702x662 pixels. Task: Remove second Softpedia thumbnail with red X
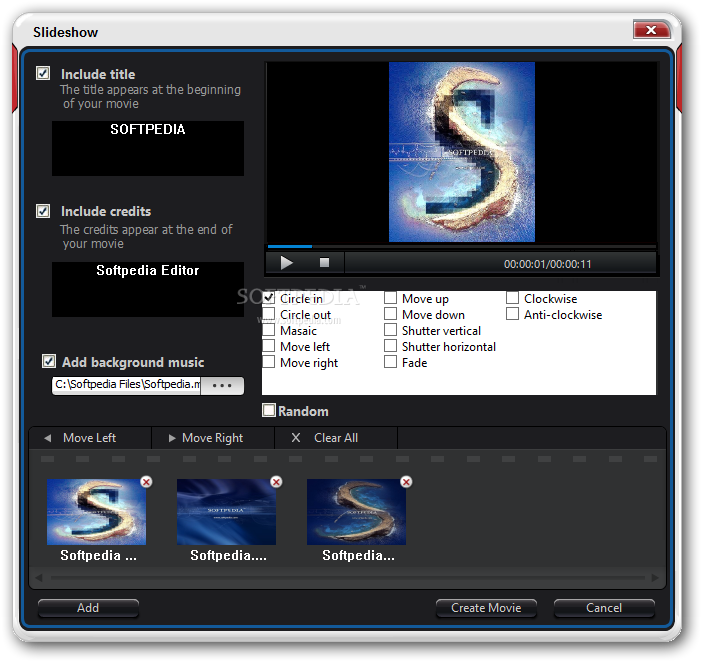click(276, 482)
